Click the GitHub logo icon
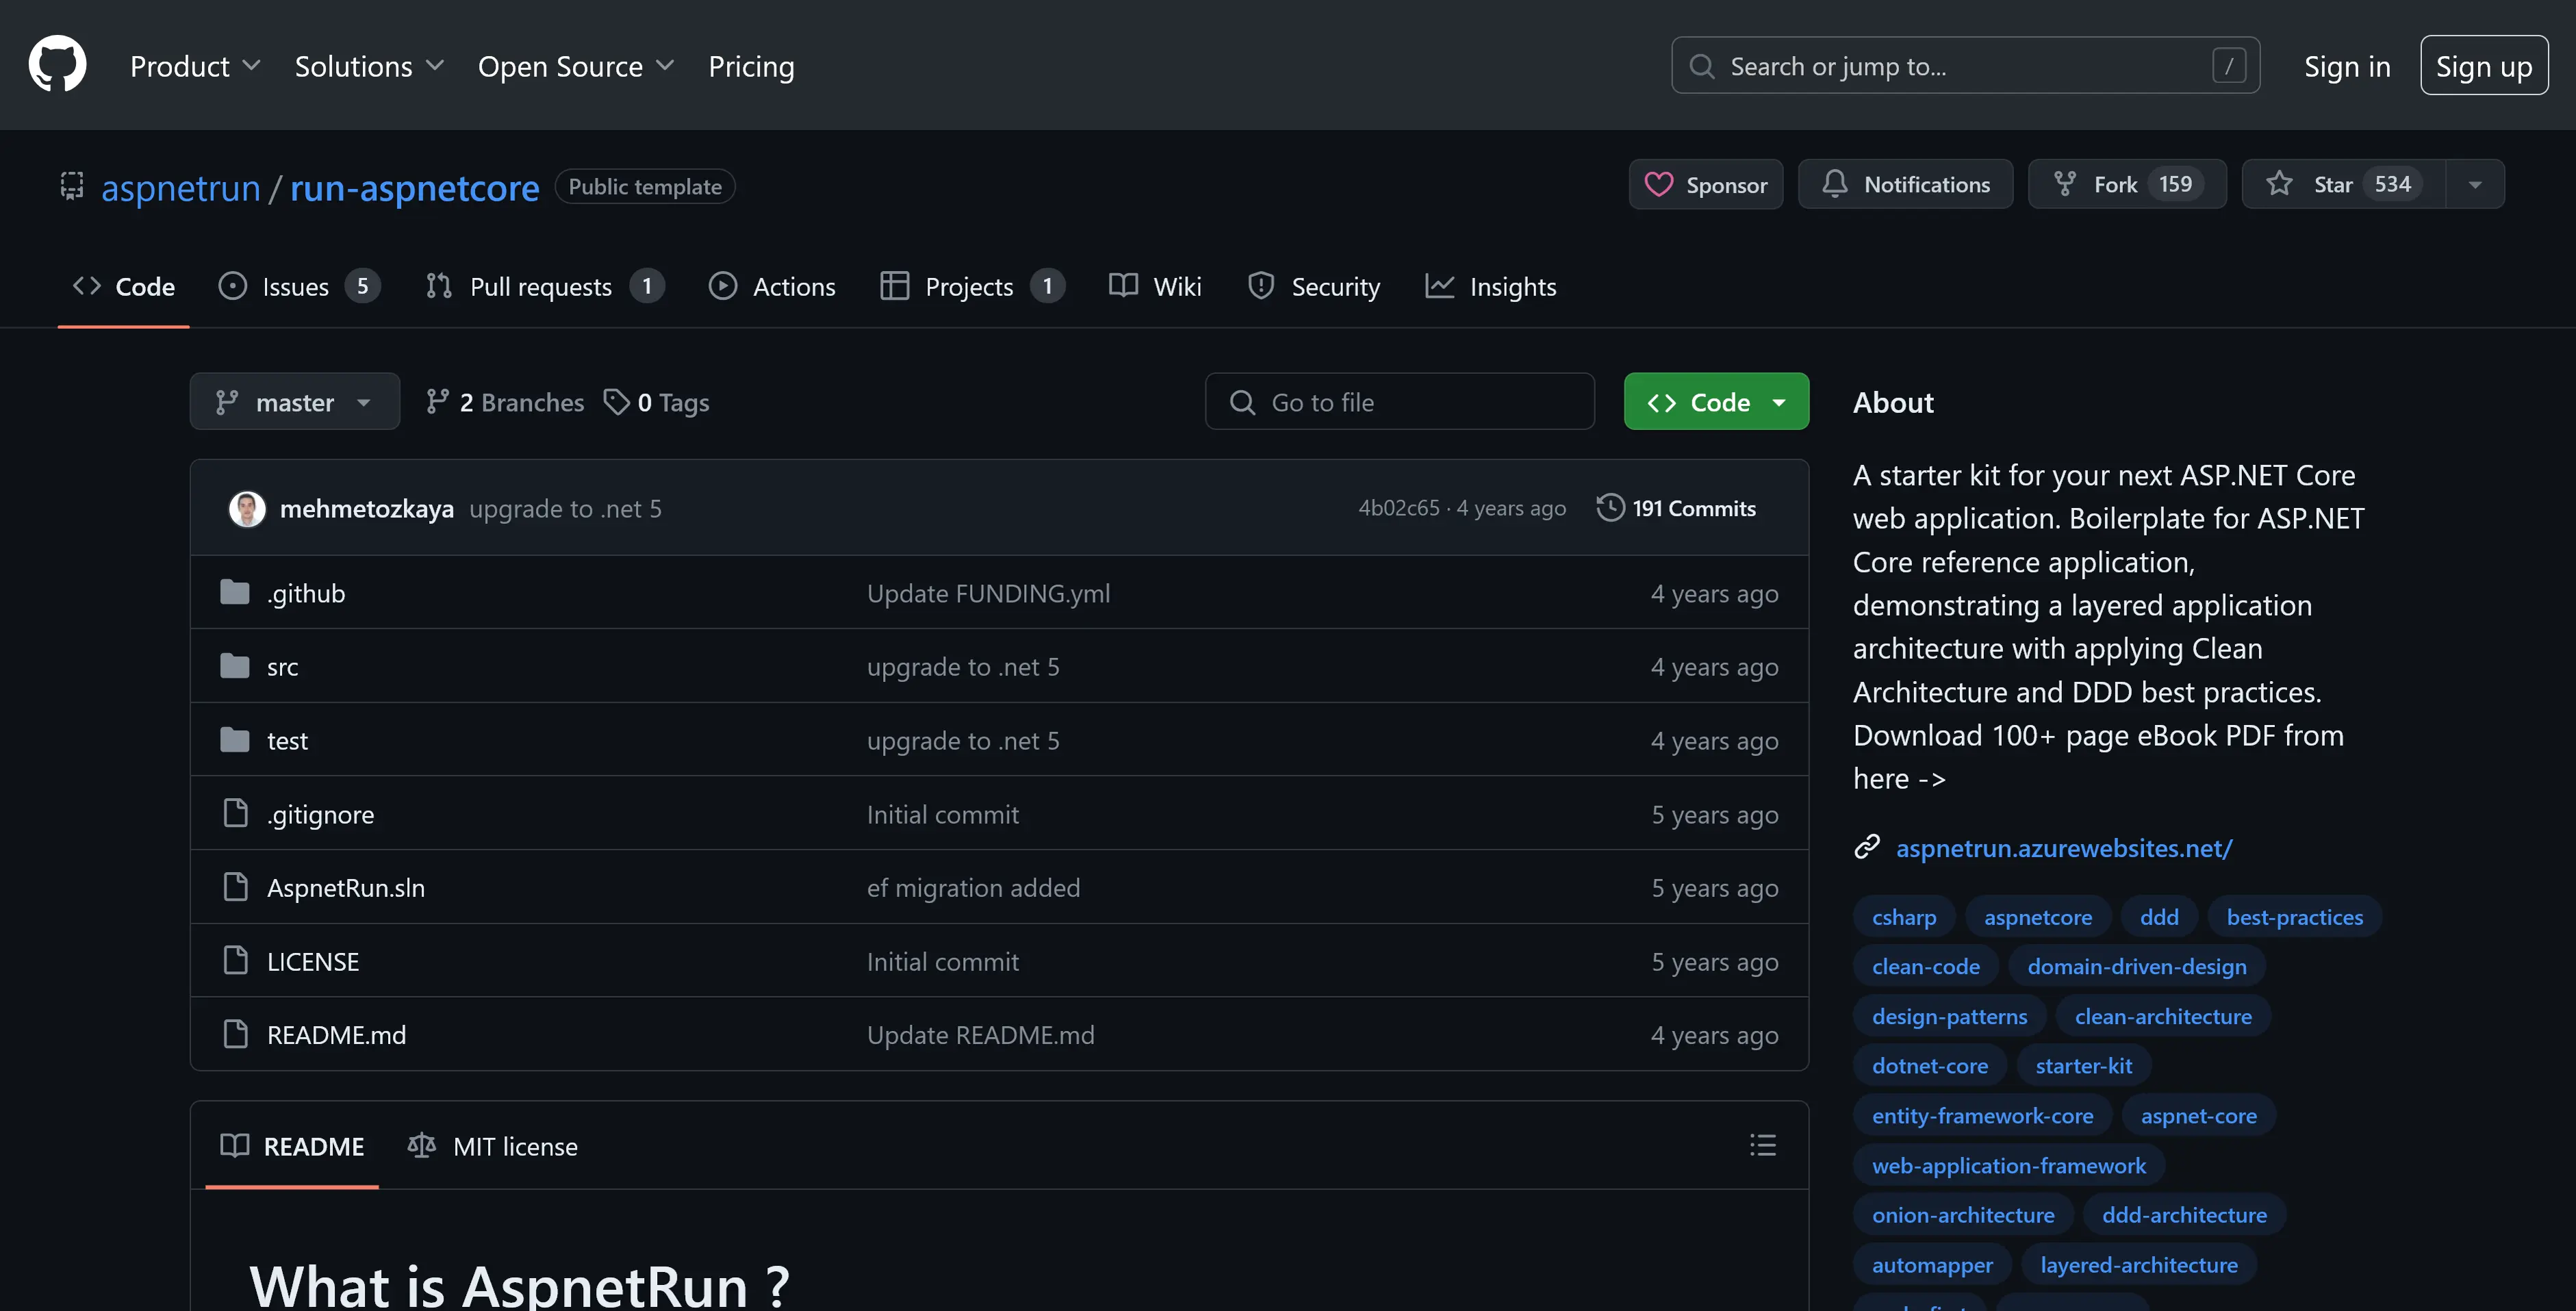This screenshot has height=1311, width=2576. (57, 65)
